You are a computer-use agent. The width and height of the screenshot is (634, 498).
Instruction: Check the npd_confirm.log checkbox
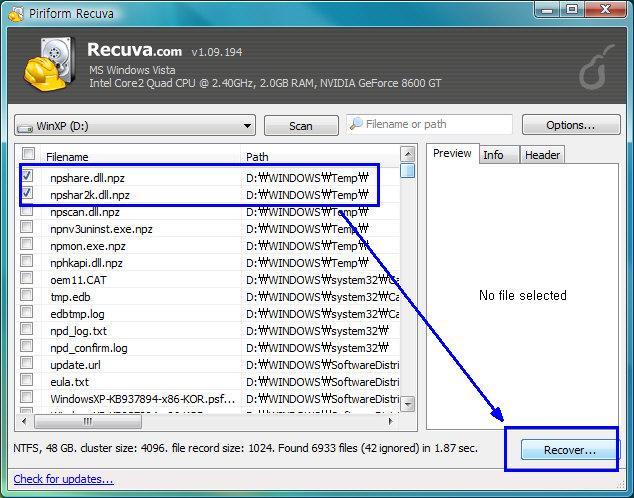click(27, 345)
